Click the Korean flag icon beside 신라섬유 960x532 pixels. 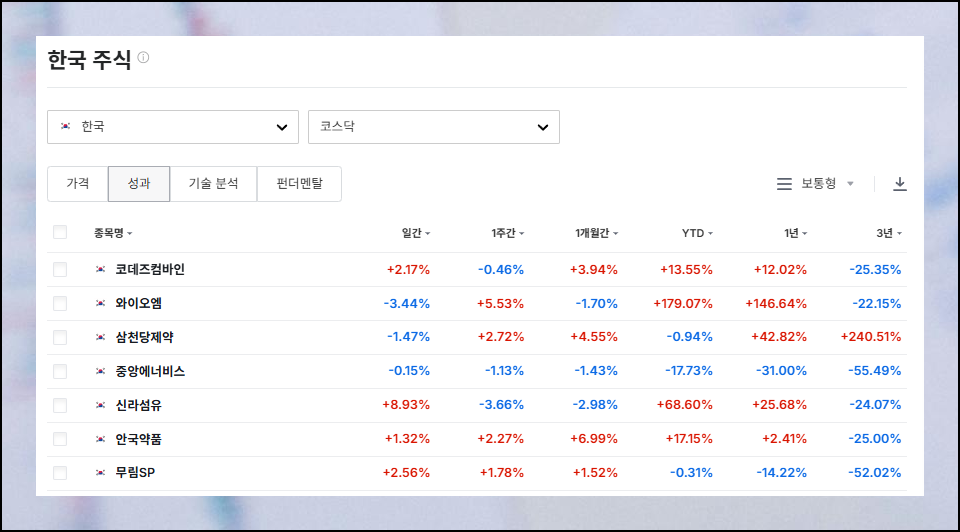coord(100,405)
